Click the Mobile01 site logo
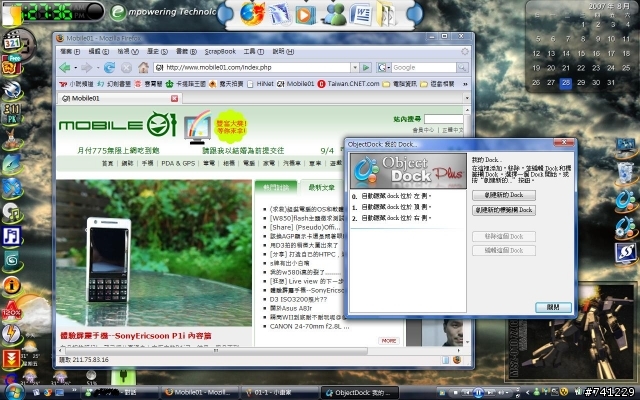 [x=118, y=124]
